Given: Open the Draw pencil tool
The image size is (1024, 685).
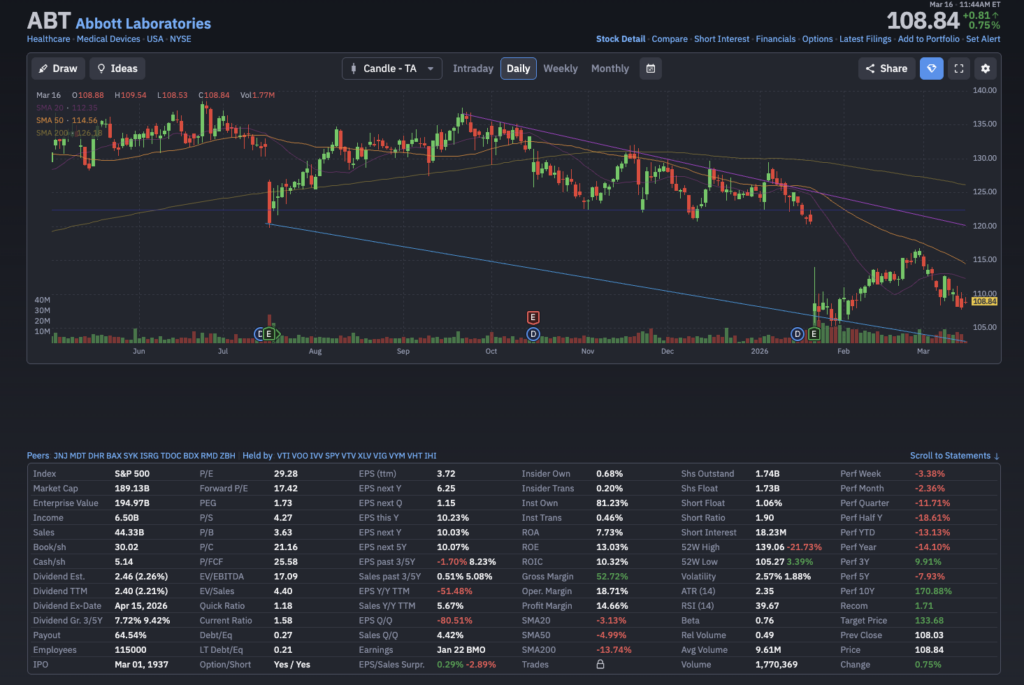Looking at the screenshot, I should 57,68.
